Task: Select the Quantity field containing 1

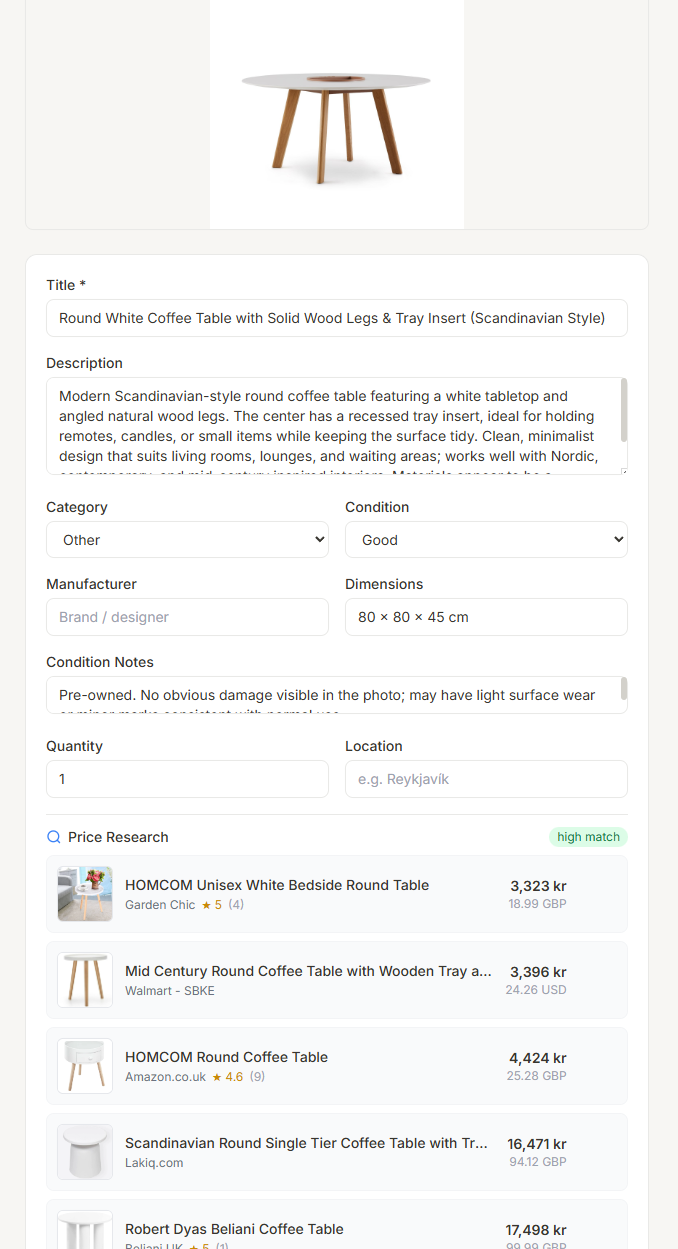Action: click(x=187, y=779)
